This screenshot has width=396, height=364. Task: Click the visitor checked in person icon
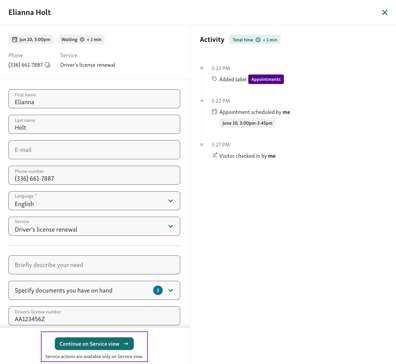point(214,155)
